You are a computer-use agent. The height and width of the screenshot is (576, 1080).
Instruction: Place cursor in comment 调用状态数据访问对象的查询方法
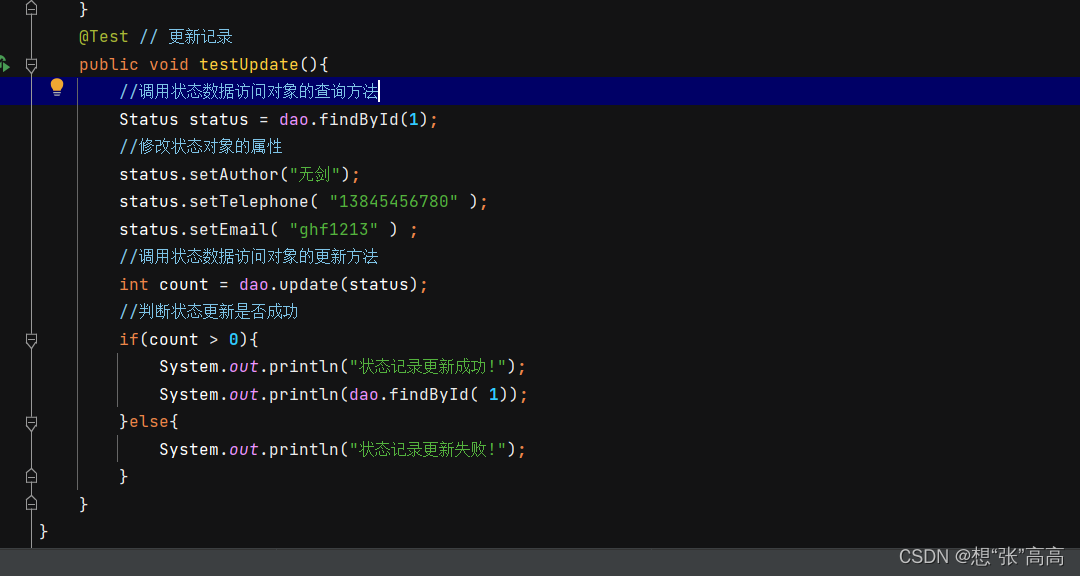click(249, 92)
